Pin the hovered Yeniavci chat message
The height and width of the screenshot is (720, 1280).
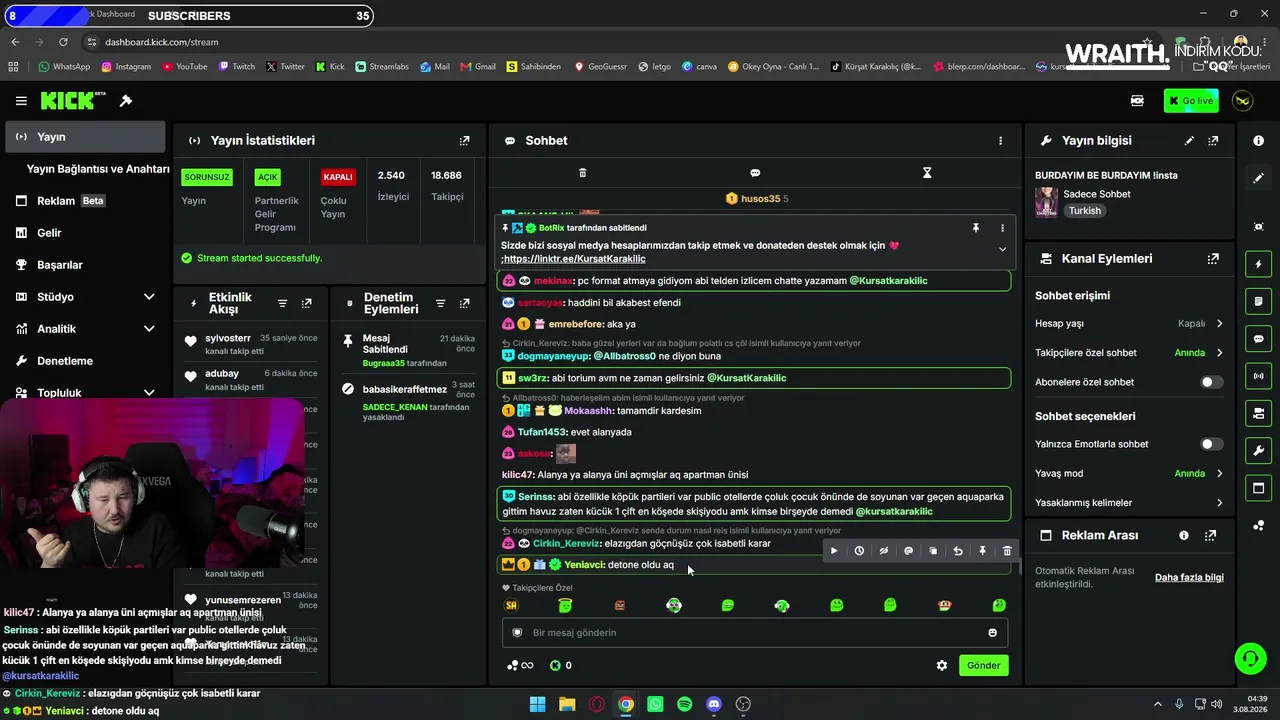(982, 551)
